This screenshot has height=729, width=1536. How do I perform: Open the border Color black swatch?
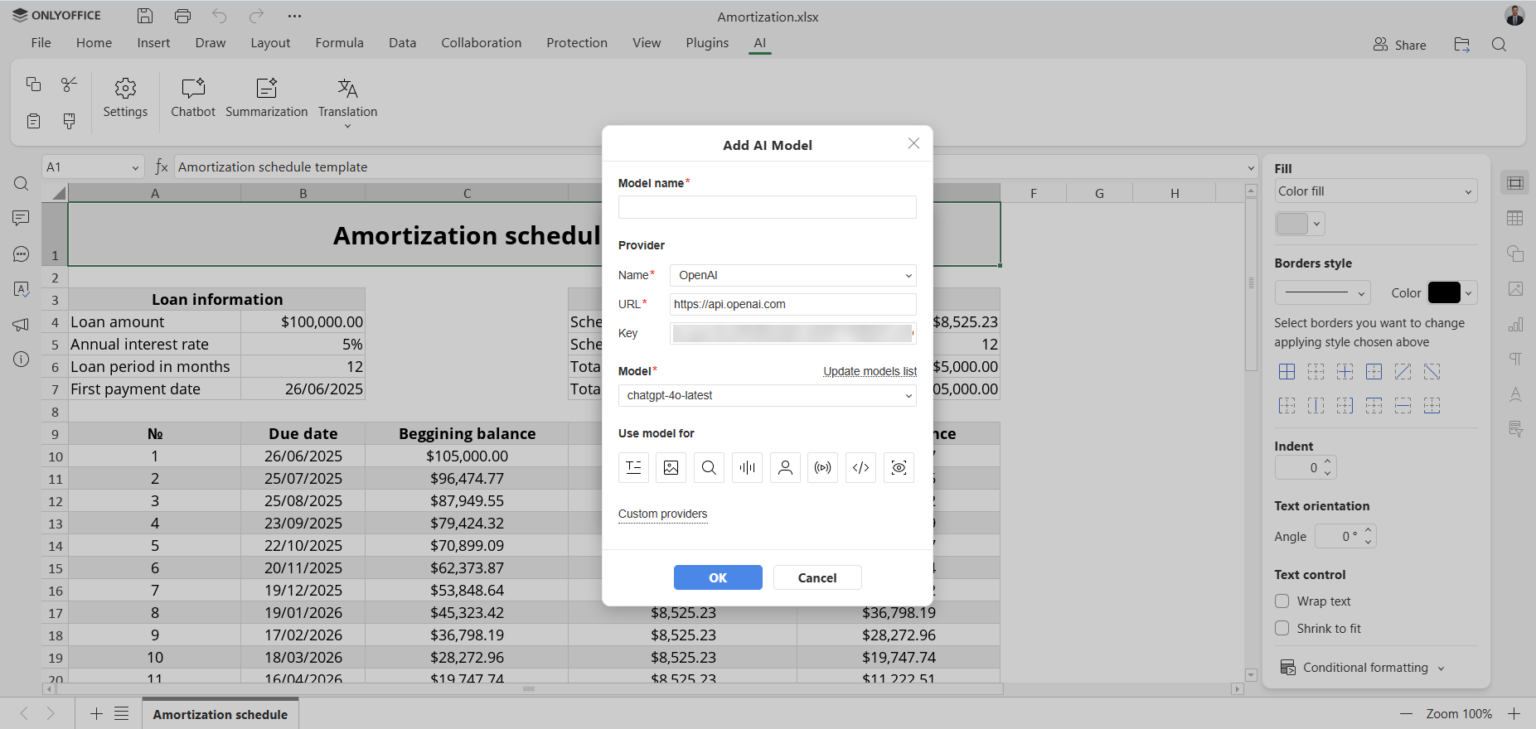tap(1452, 293)
